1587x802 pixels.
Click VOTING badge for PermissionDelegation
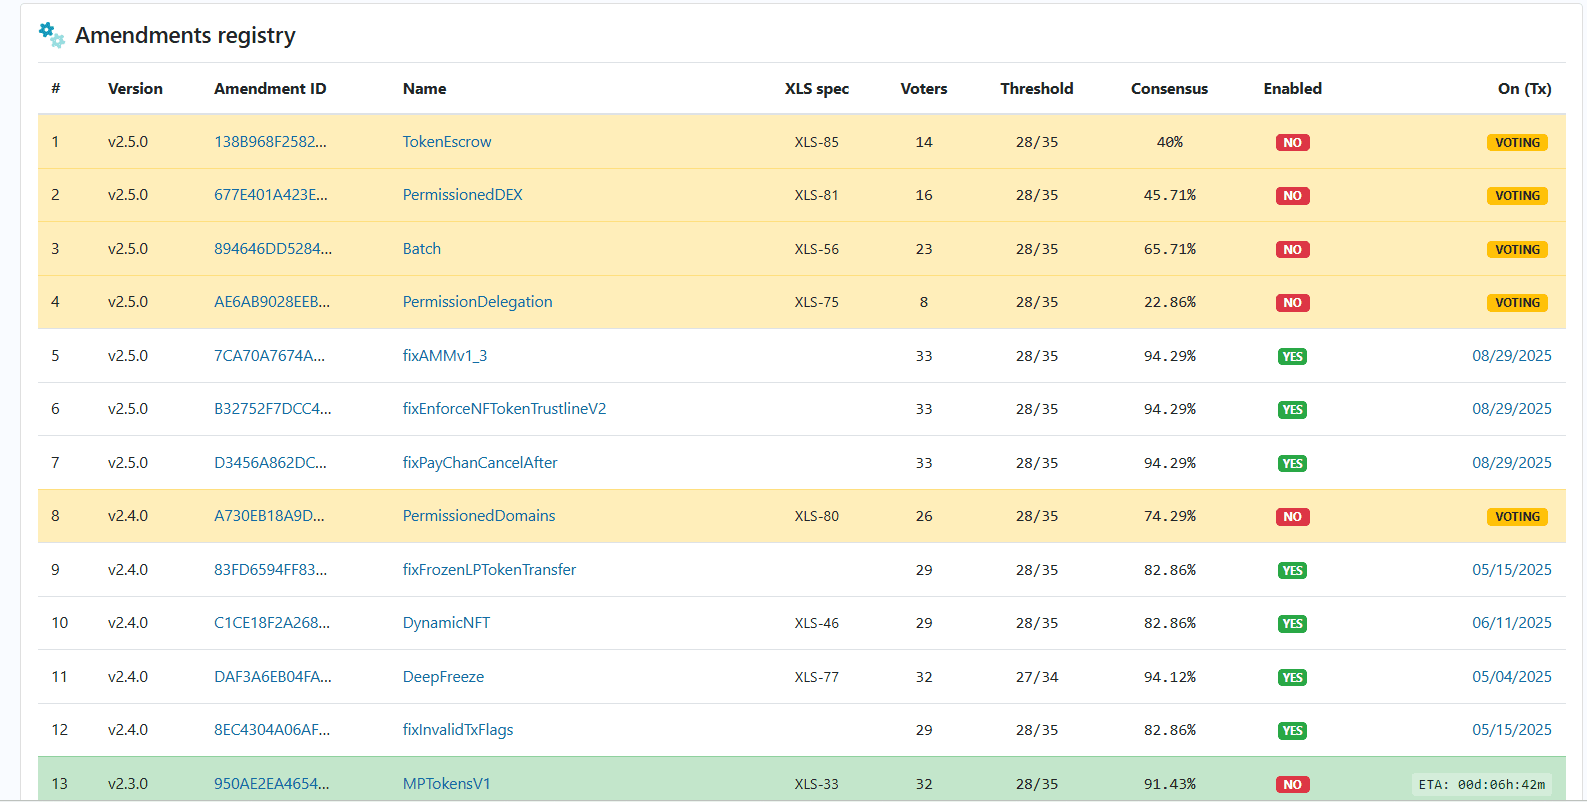pyautogui.click(x=1516, y=303)
